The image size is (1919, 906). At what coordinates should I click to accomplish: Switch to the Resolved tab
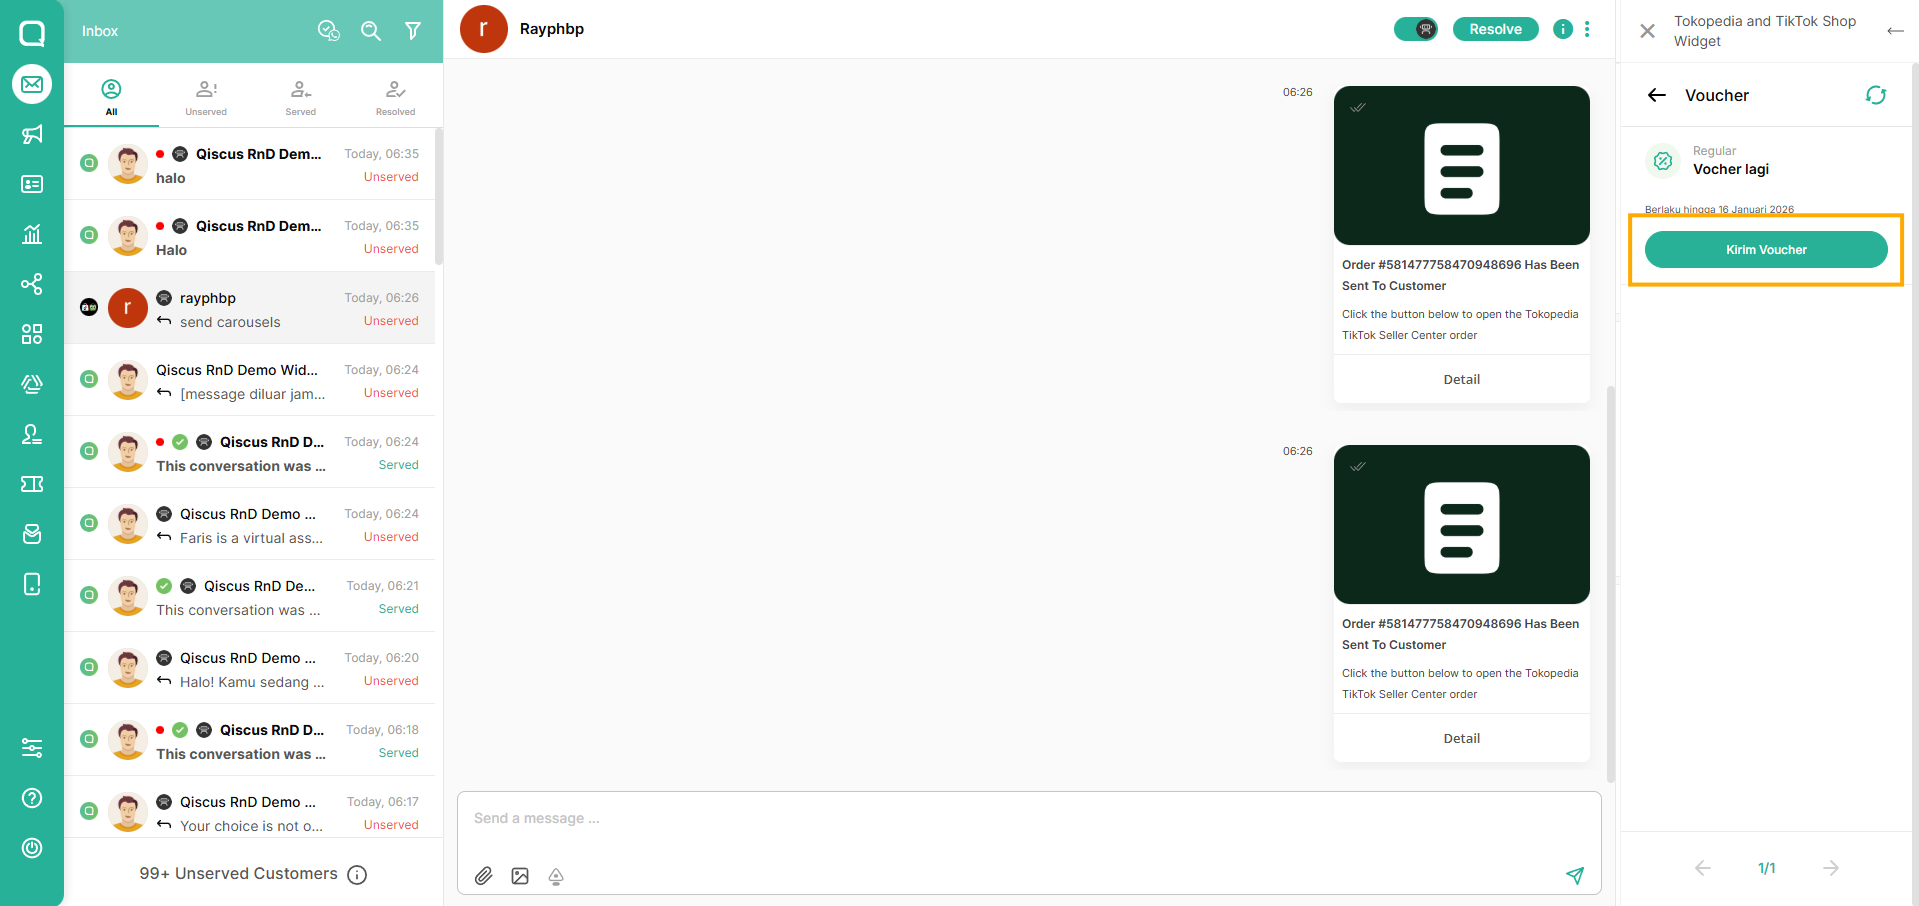click(395, 97)
